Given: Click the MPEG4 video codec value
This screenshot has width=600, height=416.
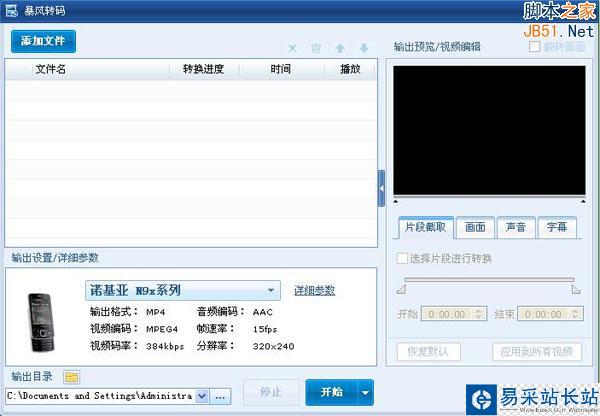Looking at the screenshot, I should click(162, 329).
